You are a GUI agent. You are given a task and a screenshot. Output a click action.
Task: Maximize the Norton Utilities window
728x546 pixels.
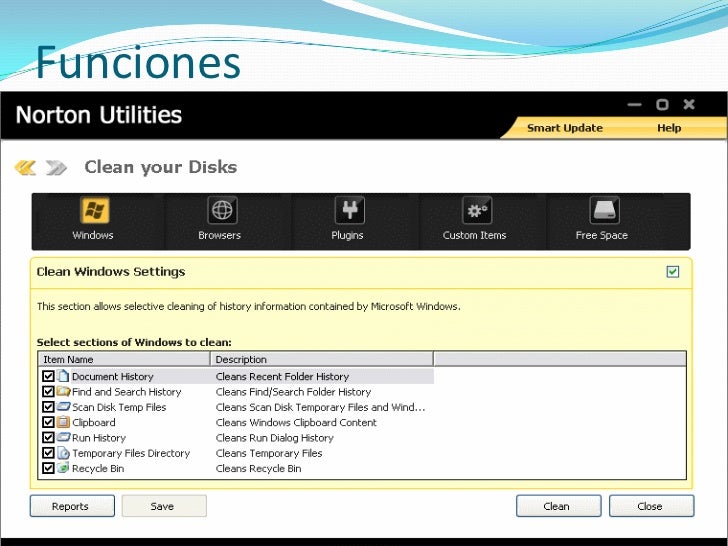click(662, 104)
